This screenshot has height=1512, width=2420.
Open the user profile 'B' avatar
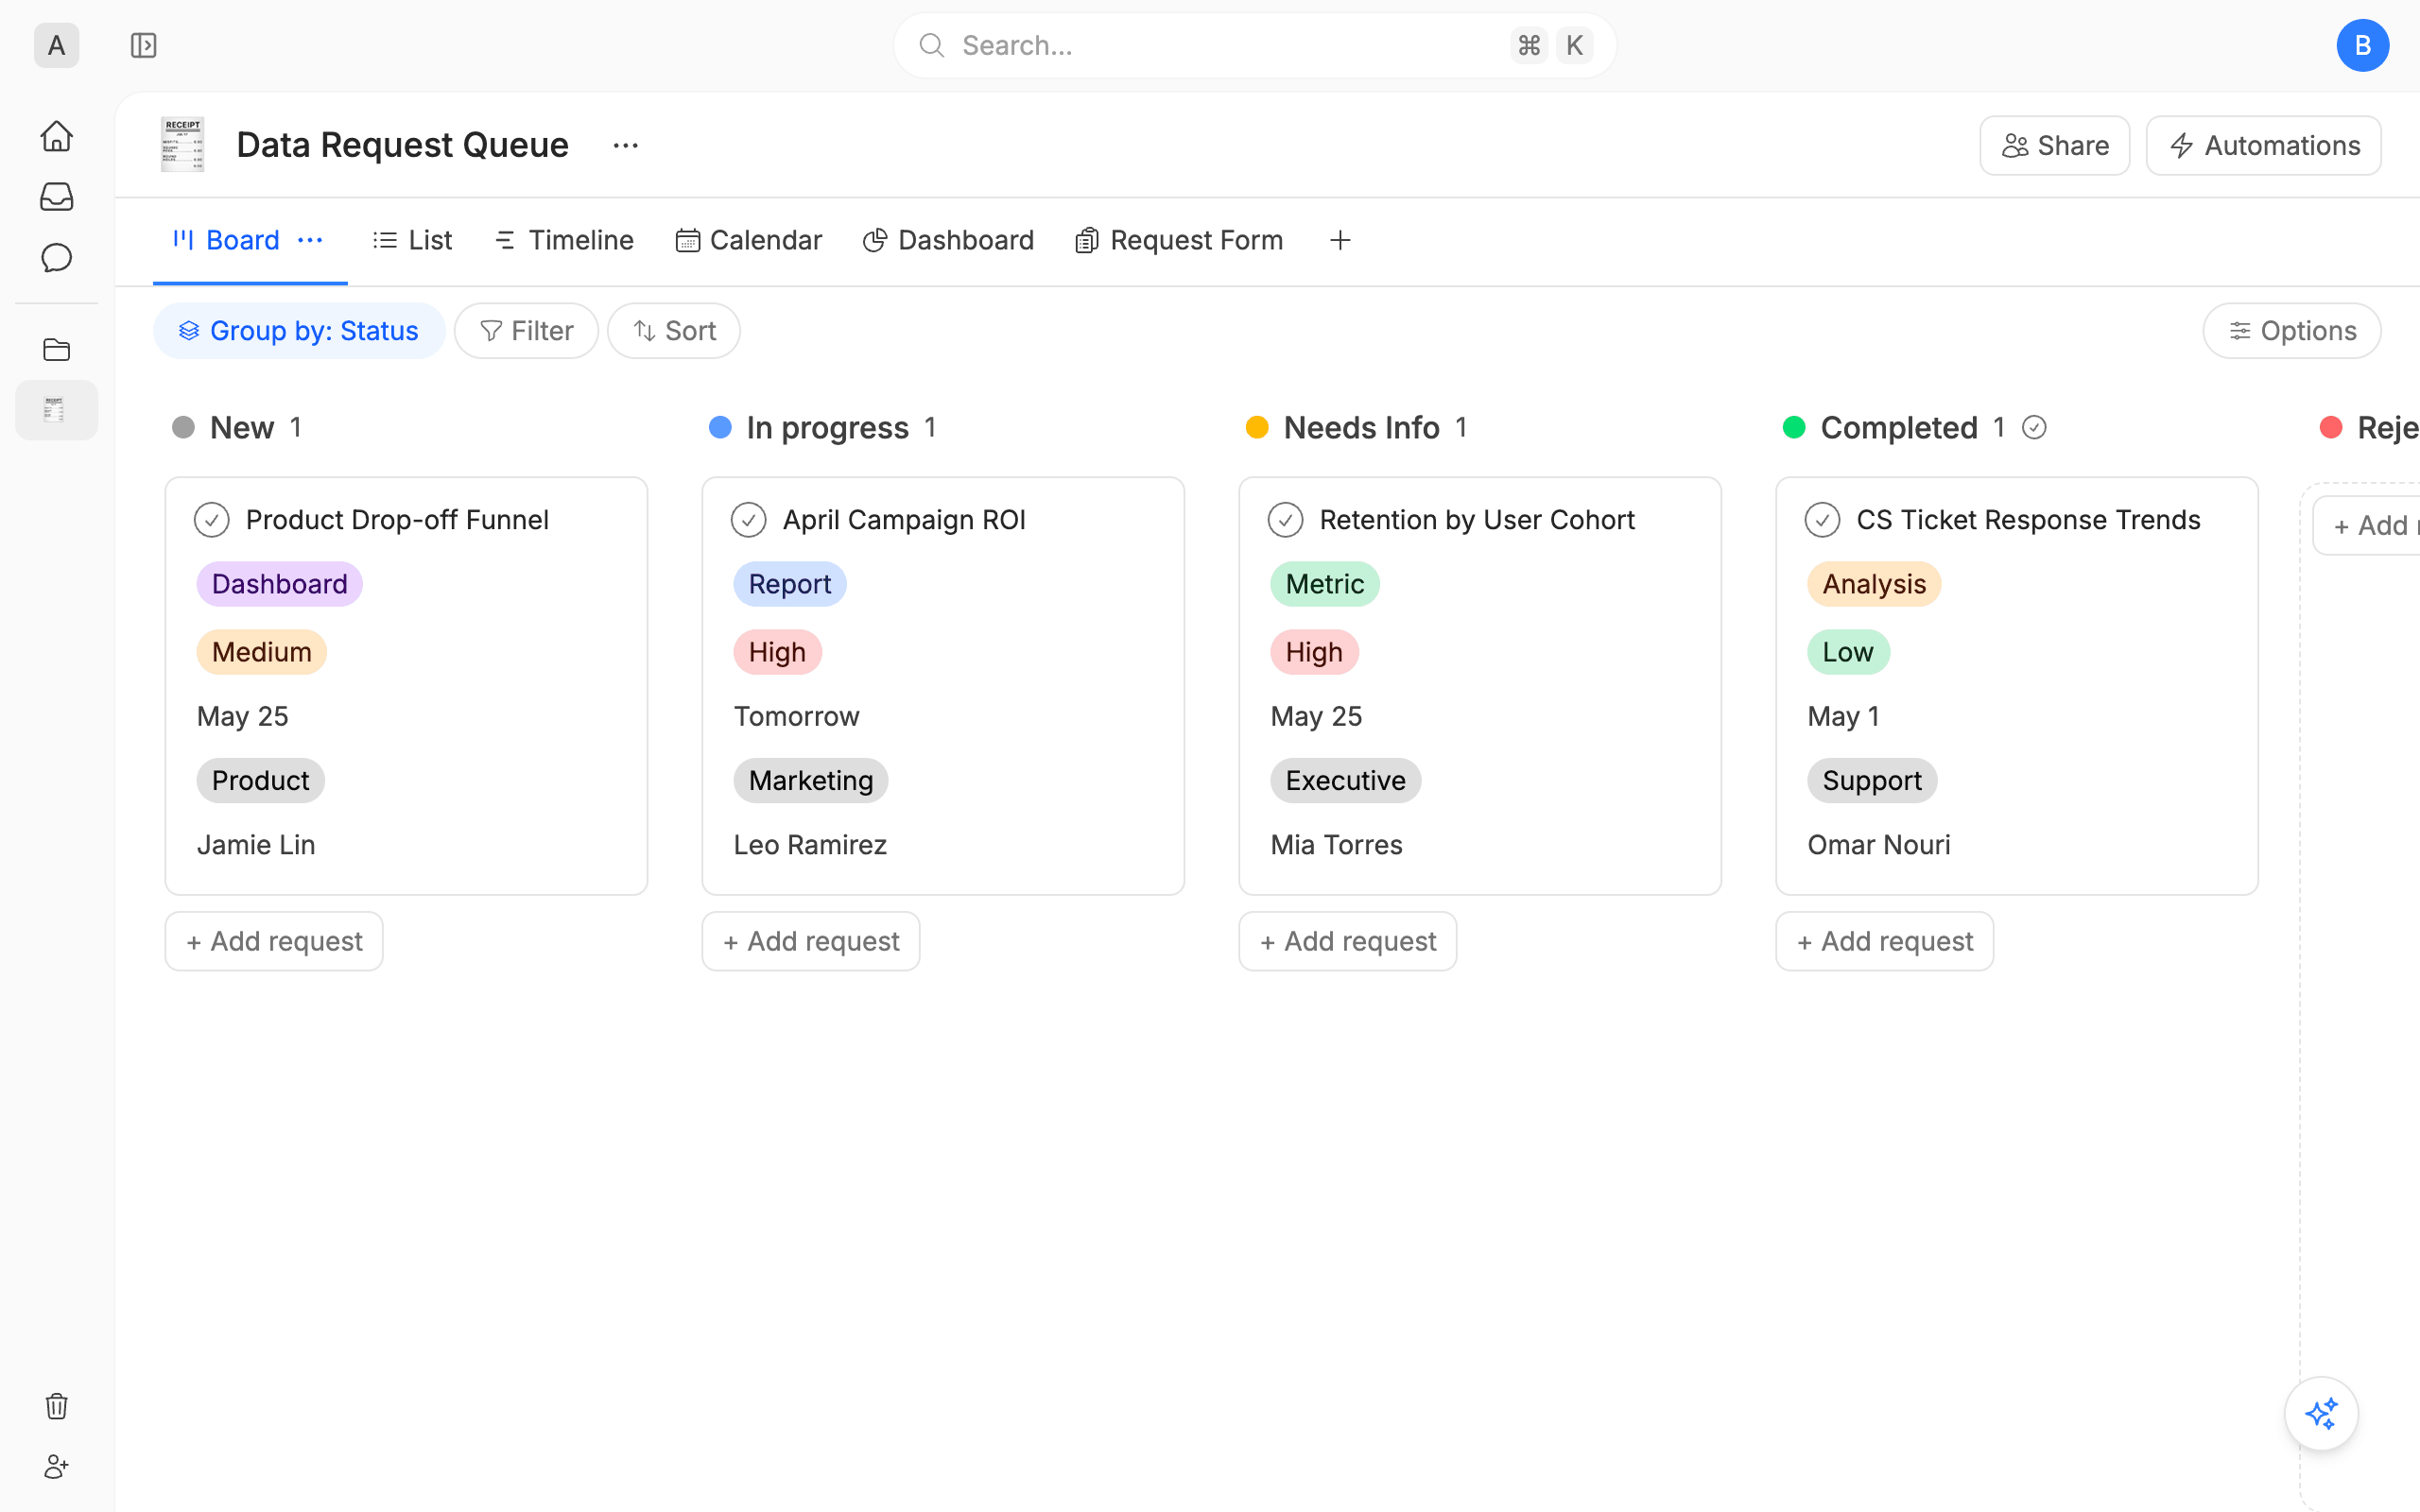(x=2362, y=45)
